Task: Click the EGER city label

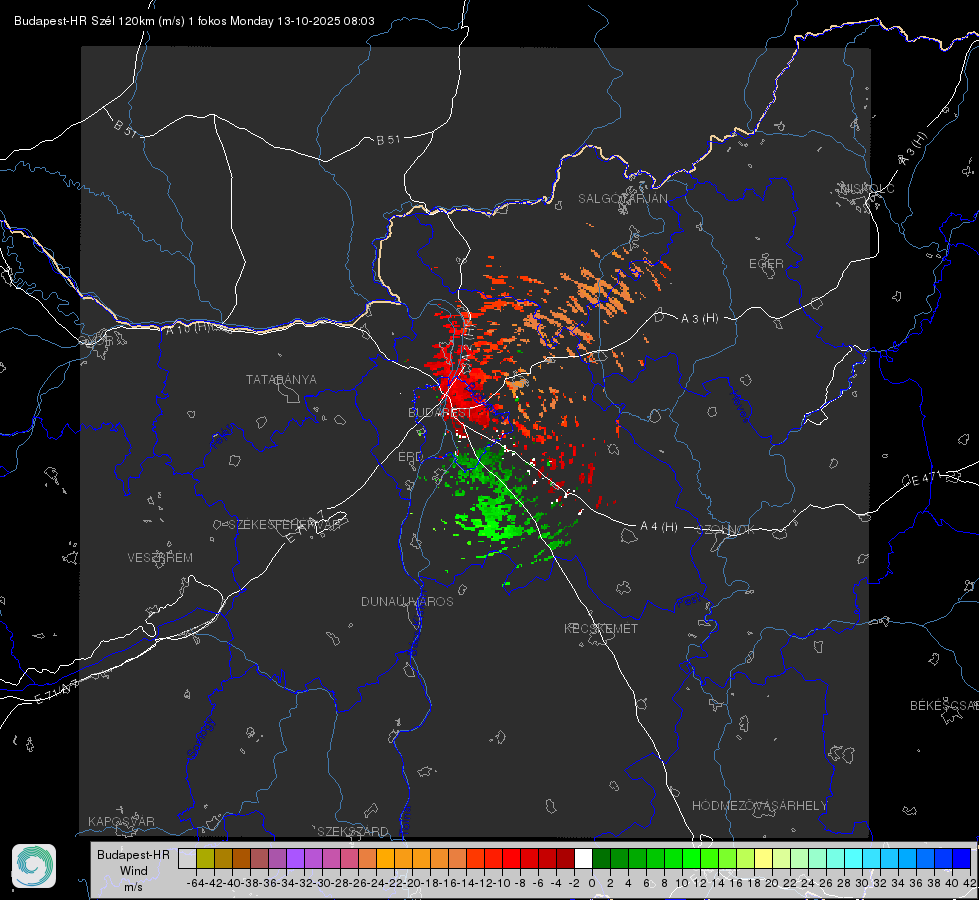Action: [766, 264]
